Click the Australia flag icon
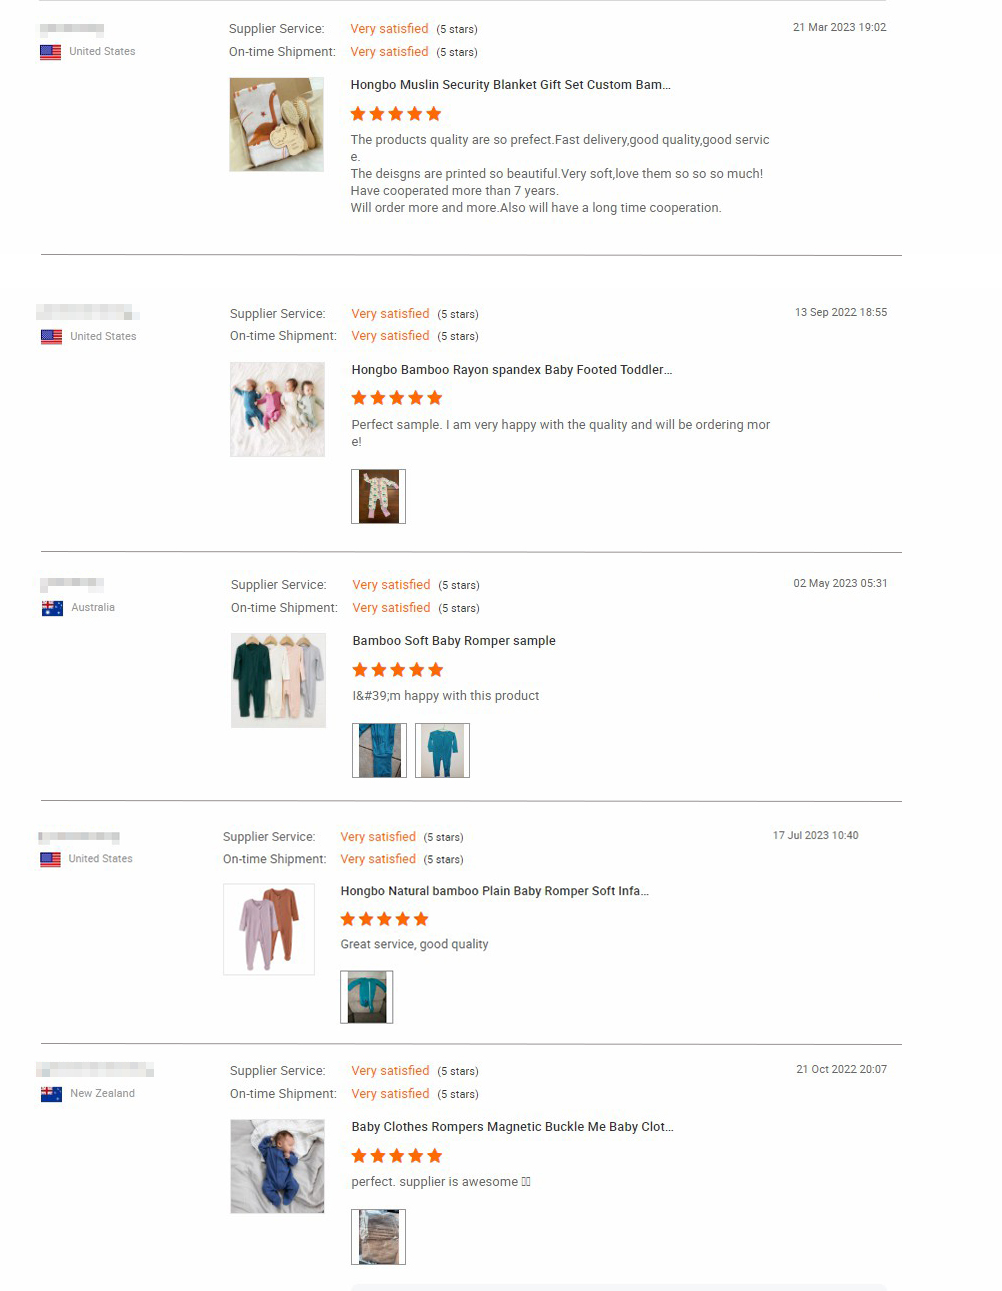 (52, 608)
